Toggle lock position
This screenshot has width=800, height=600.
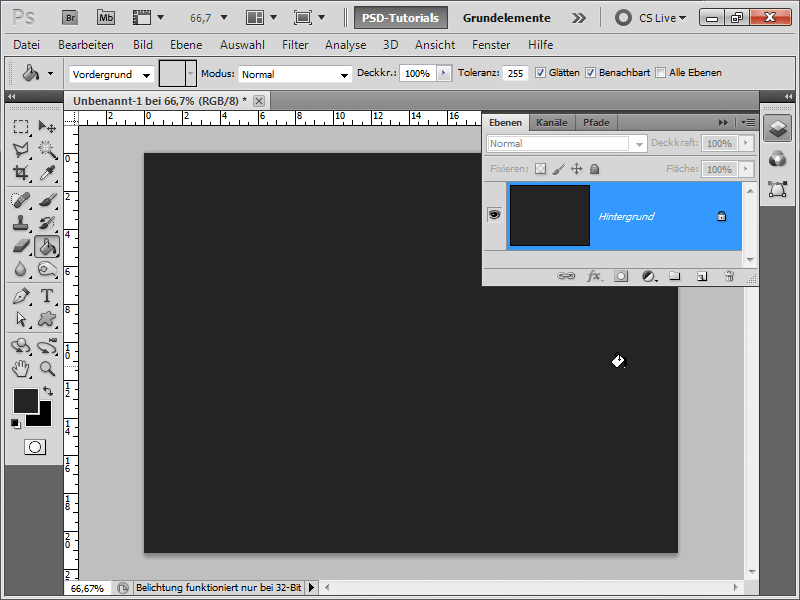pos(577,169)
